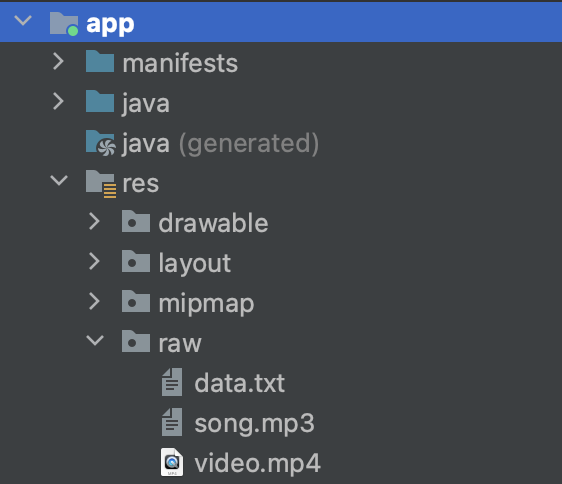Select the non-generated java folder name
Image resolution: width=562 pixels, height=484 pixels.
[x=146, y=104]
